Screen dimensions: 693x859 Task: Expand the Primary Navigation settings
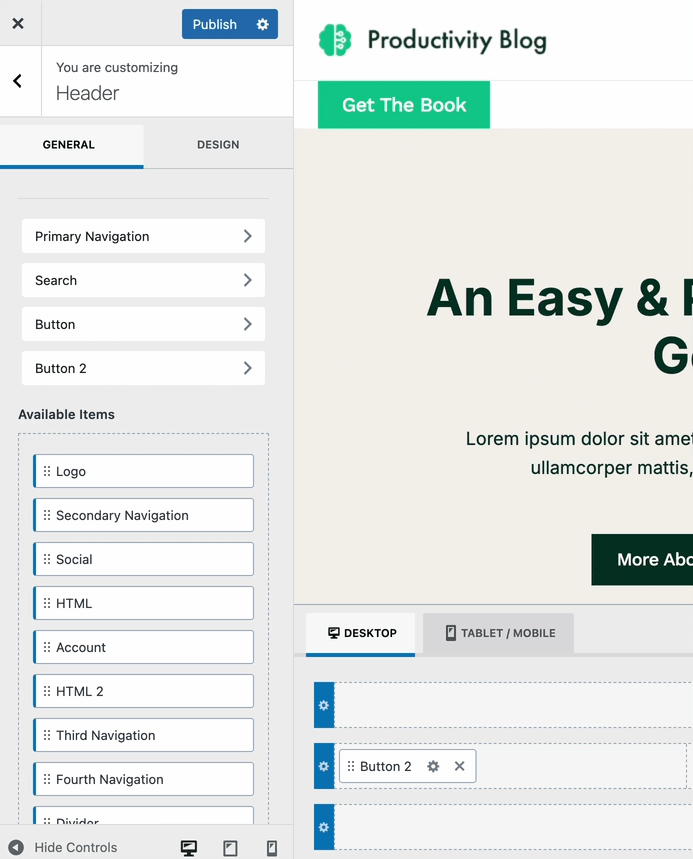coord(143,236)
